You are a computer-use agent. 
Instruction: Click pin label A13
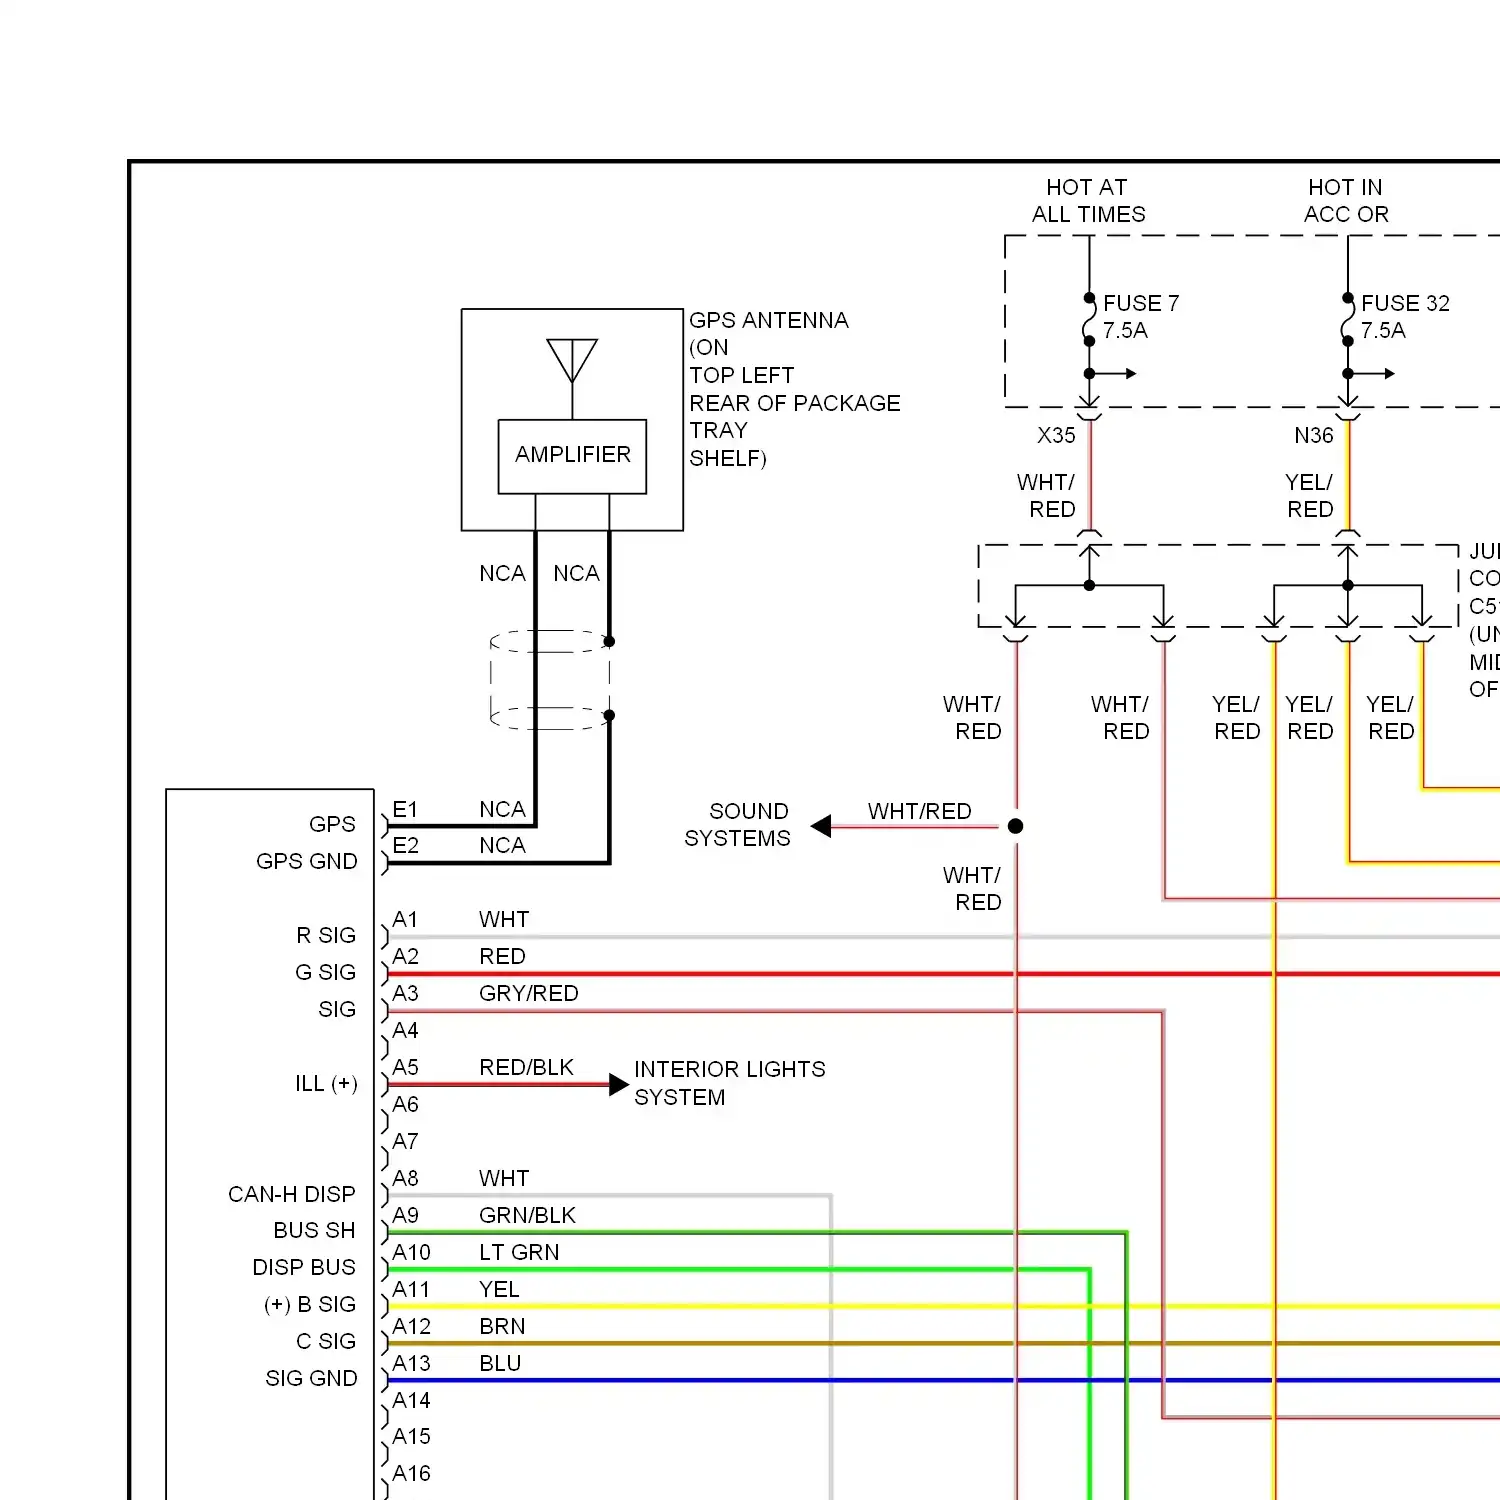pos(411,1364)
